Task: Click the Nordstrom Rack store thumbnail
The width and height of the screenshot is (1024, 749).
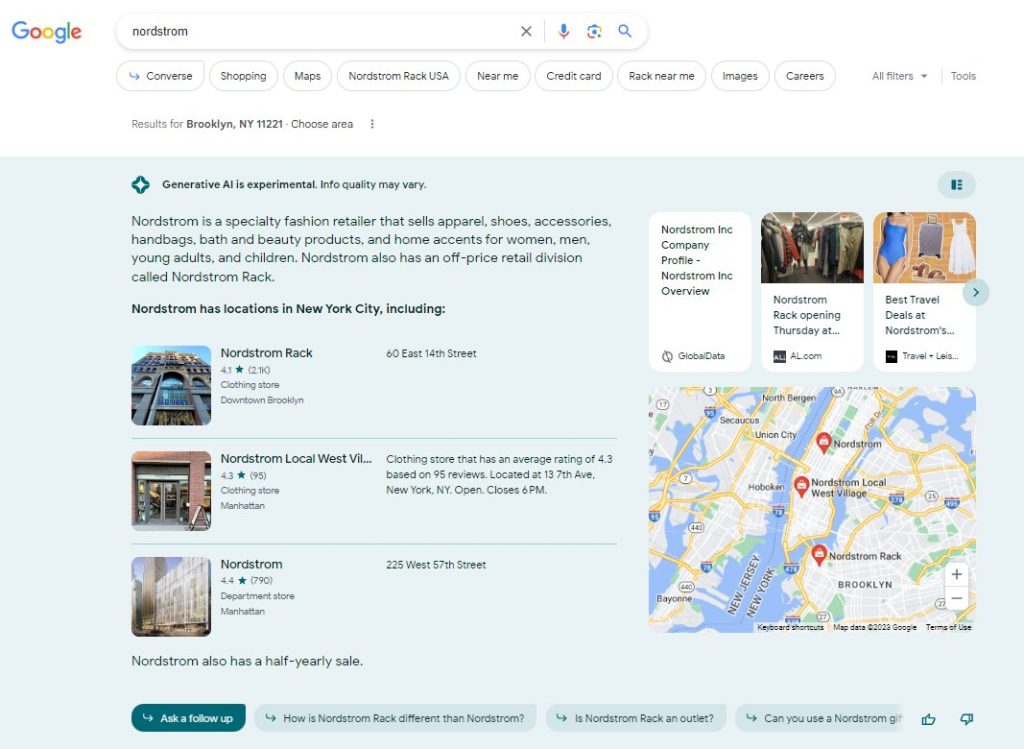Action: [171, 385]
